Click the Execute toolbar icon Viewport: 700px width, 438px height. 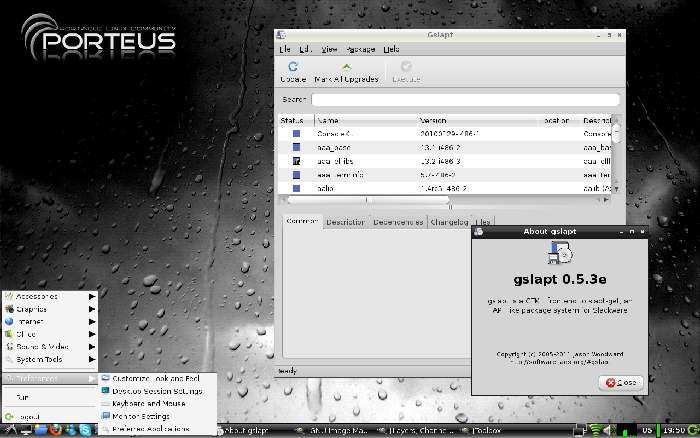[x=406, y=67]
